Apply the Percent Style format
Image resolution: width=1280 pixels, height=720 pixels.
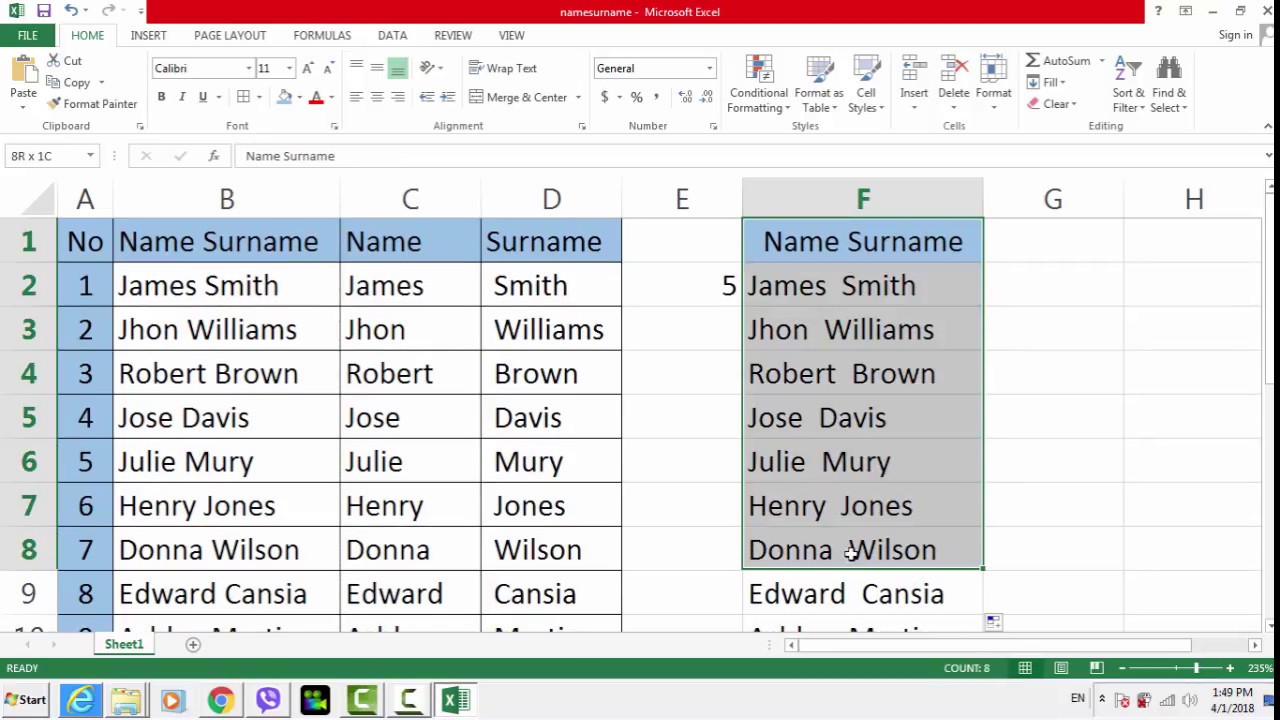point(635,98)
